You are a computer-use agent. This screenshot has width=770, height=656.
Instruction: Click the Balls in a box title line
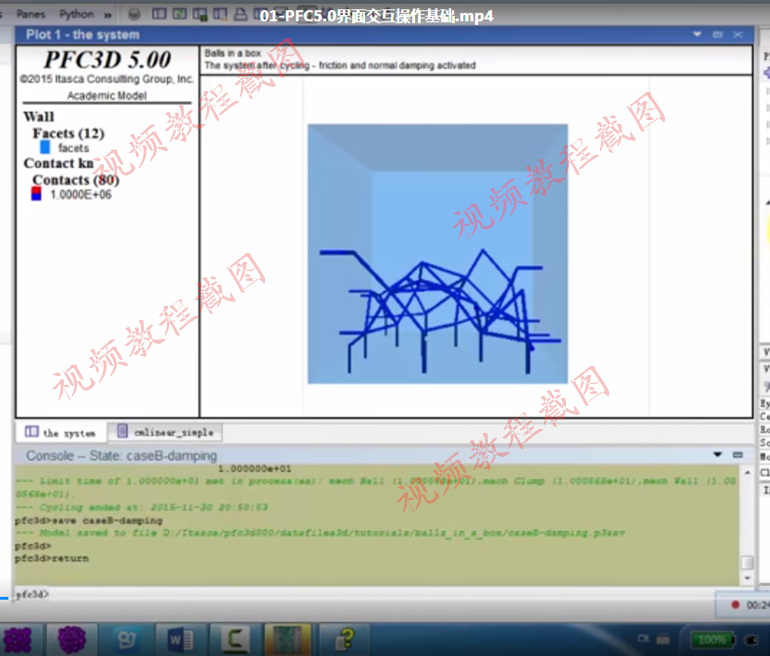point(233,53)
